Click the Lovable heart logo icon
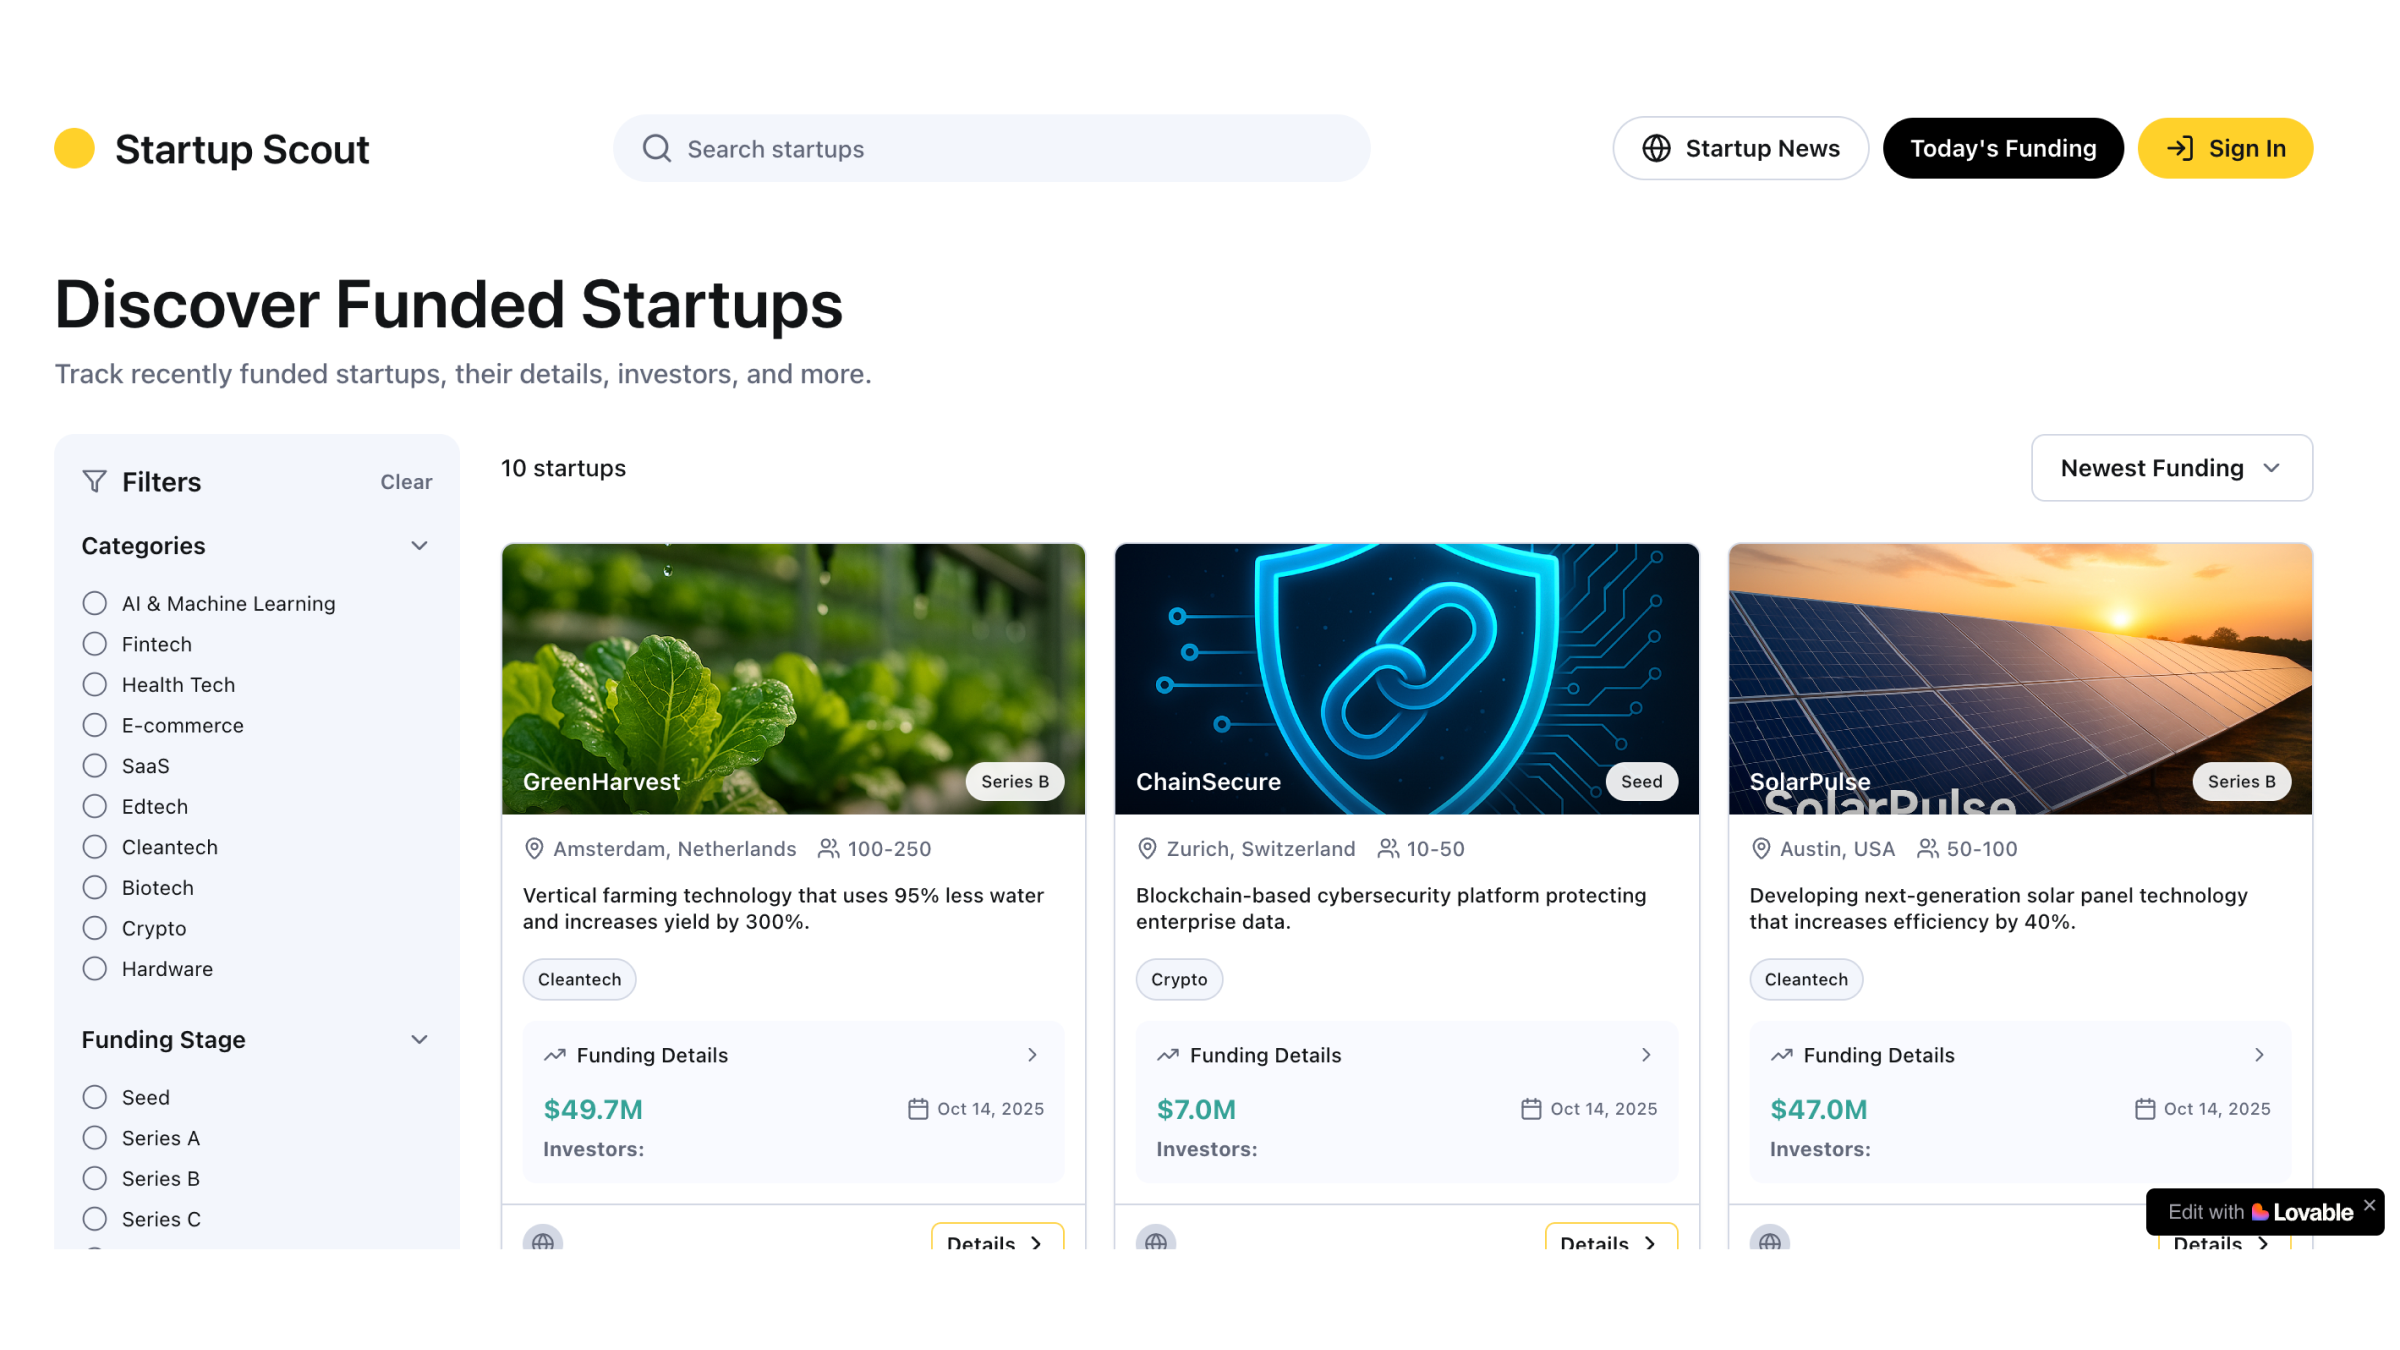2400x1350 pixels. point(2260,1212)
